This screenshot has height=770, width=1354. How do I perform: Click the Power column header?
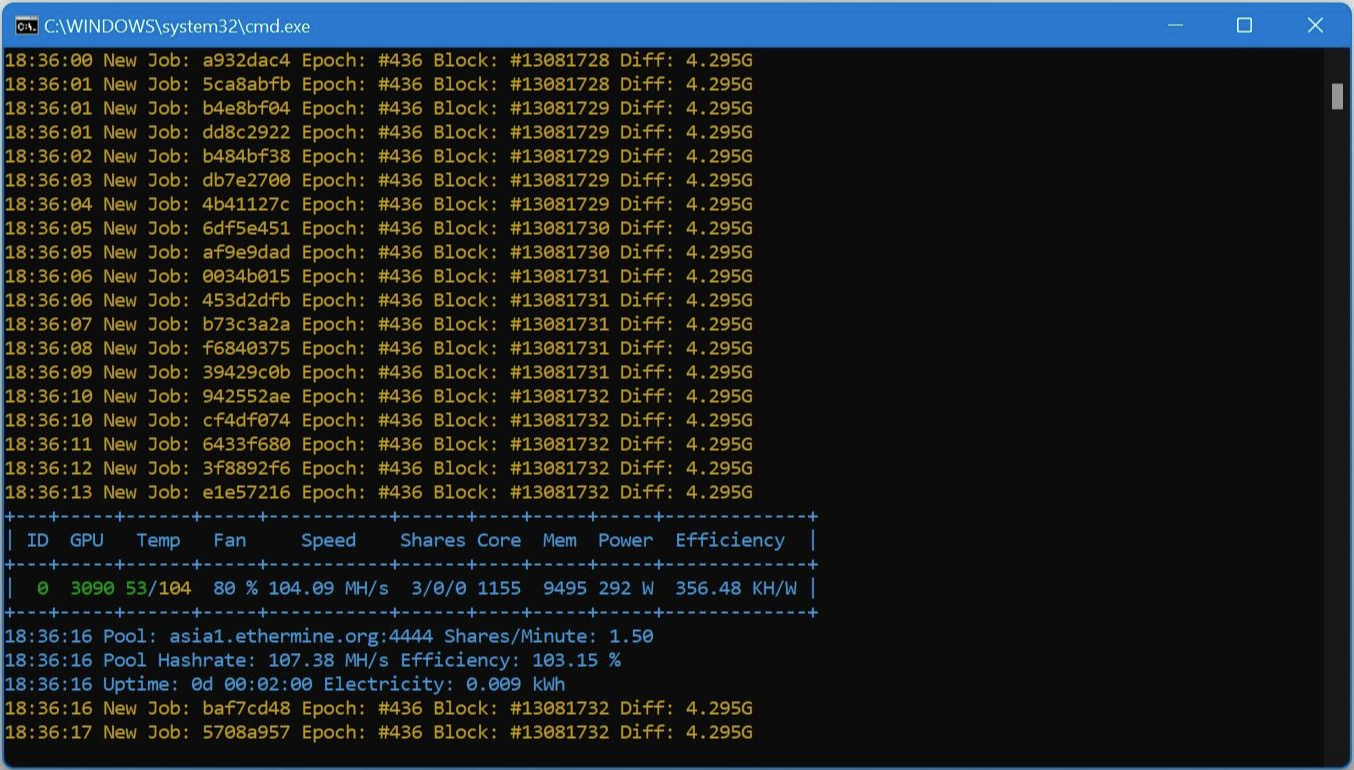pos(626,540)
